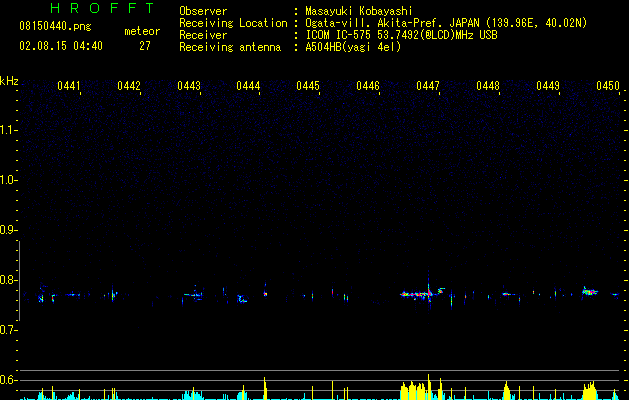Click the 0441 time marker
The width and height of the screenshot is (629, 400).
coord(69,86)
